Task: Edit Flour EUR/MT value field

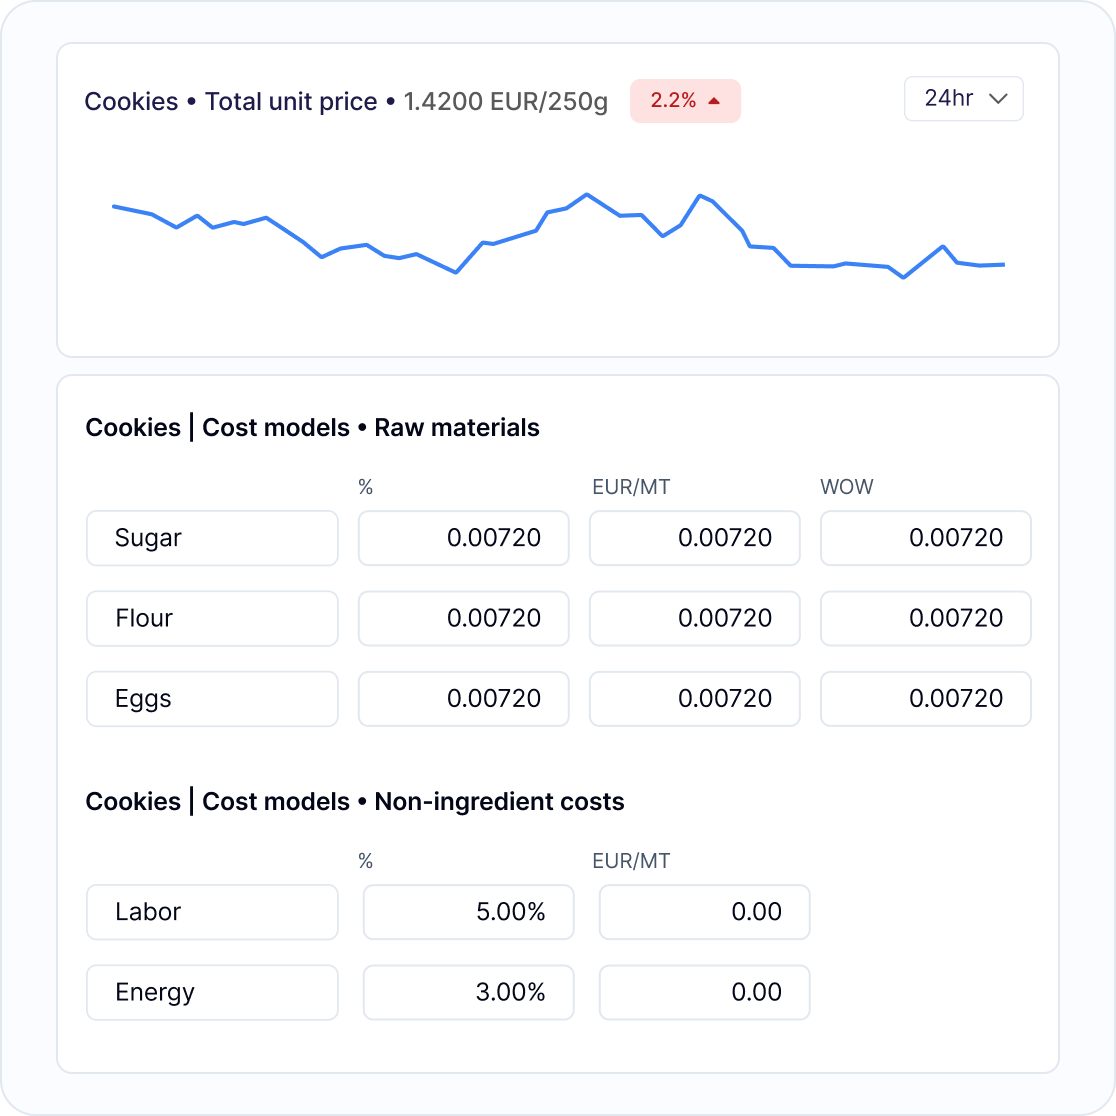Action: [695, 618]
